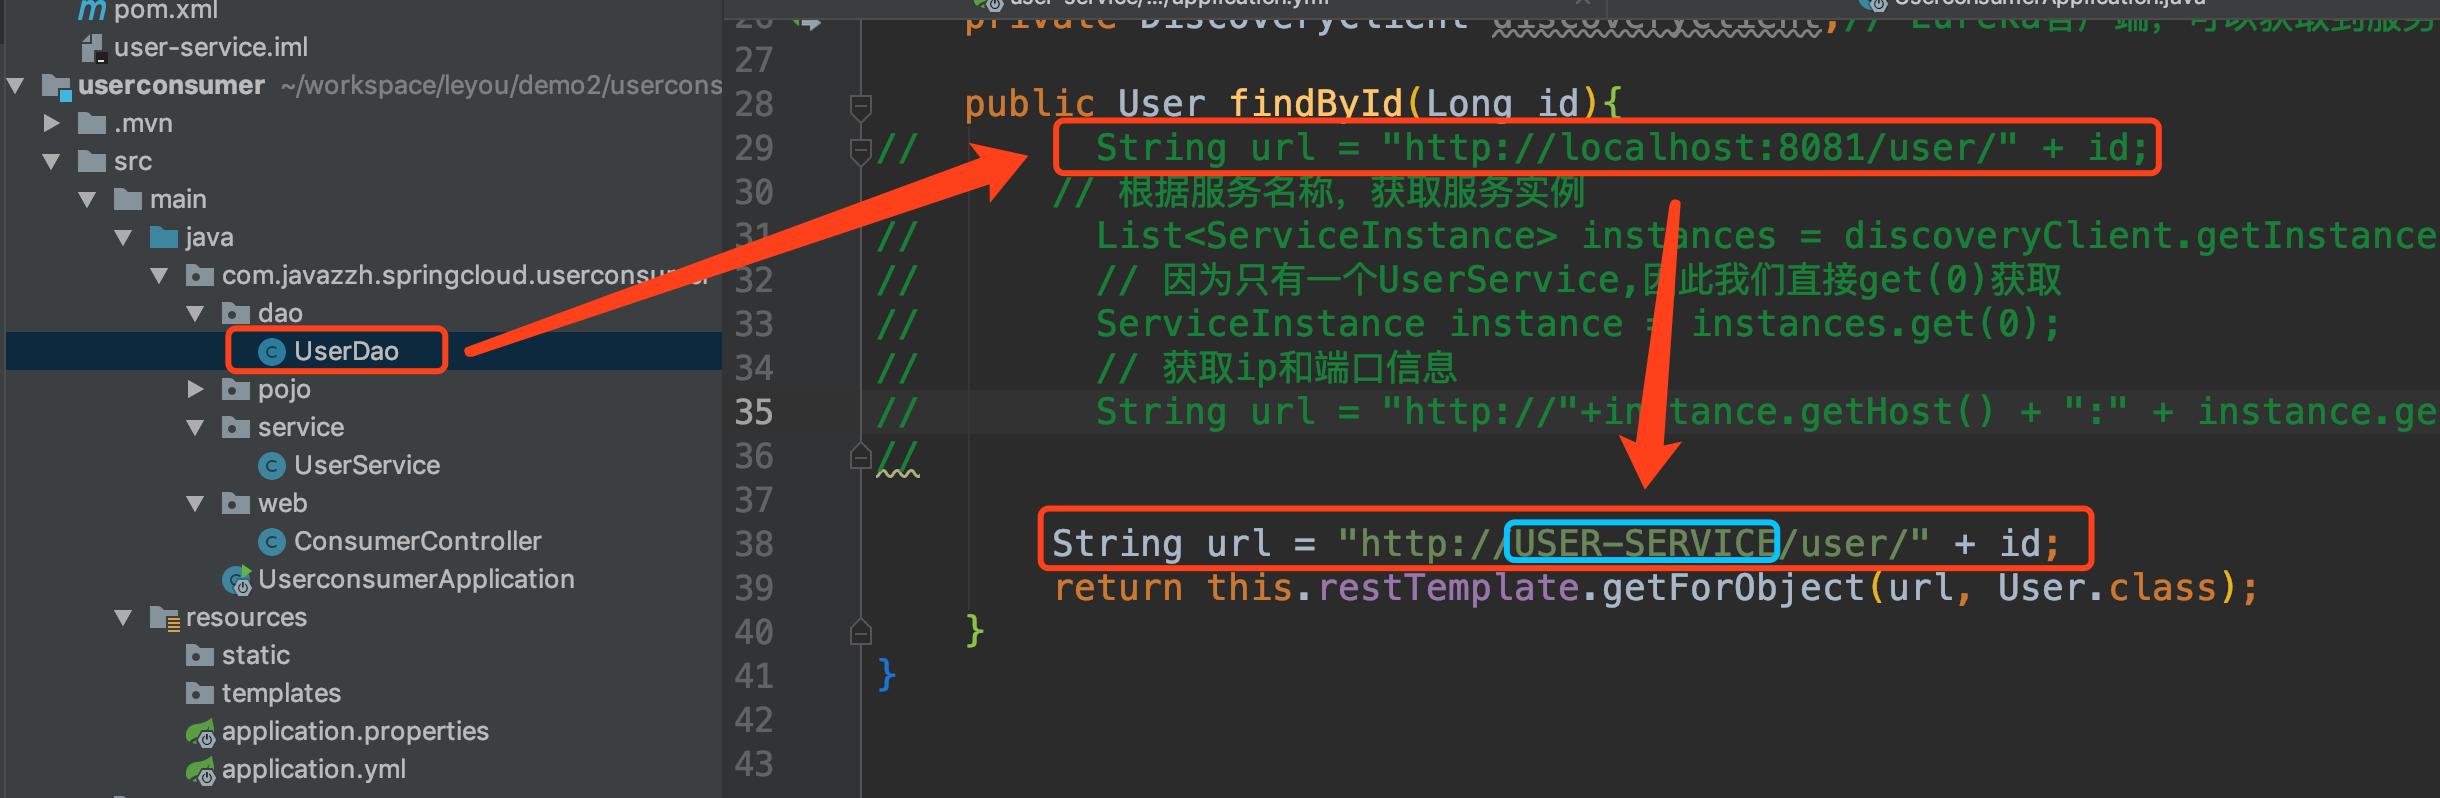Click the .mvn folder icon
The height and width of the screenshot is (798, 2440).
[92, 124]
